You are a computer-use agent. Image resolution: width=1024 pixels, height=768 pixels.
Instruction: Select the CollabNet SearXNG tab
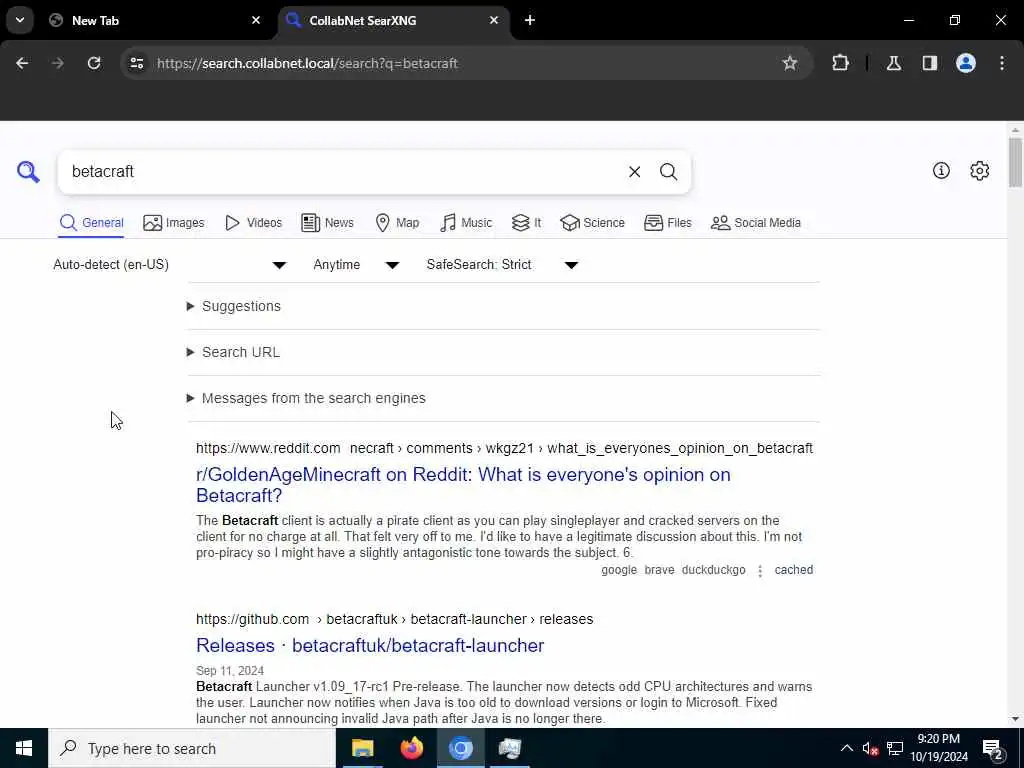point(394,20)
